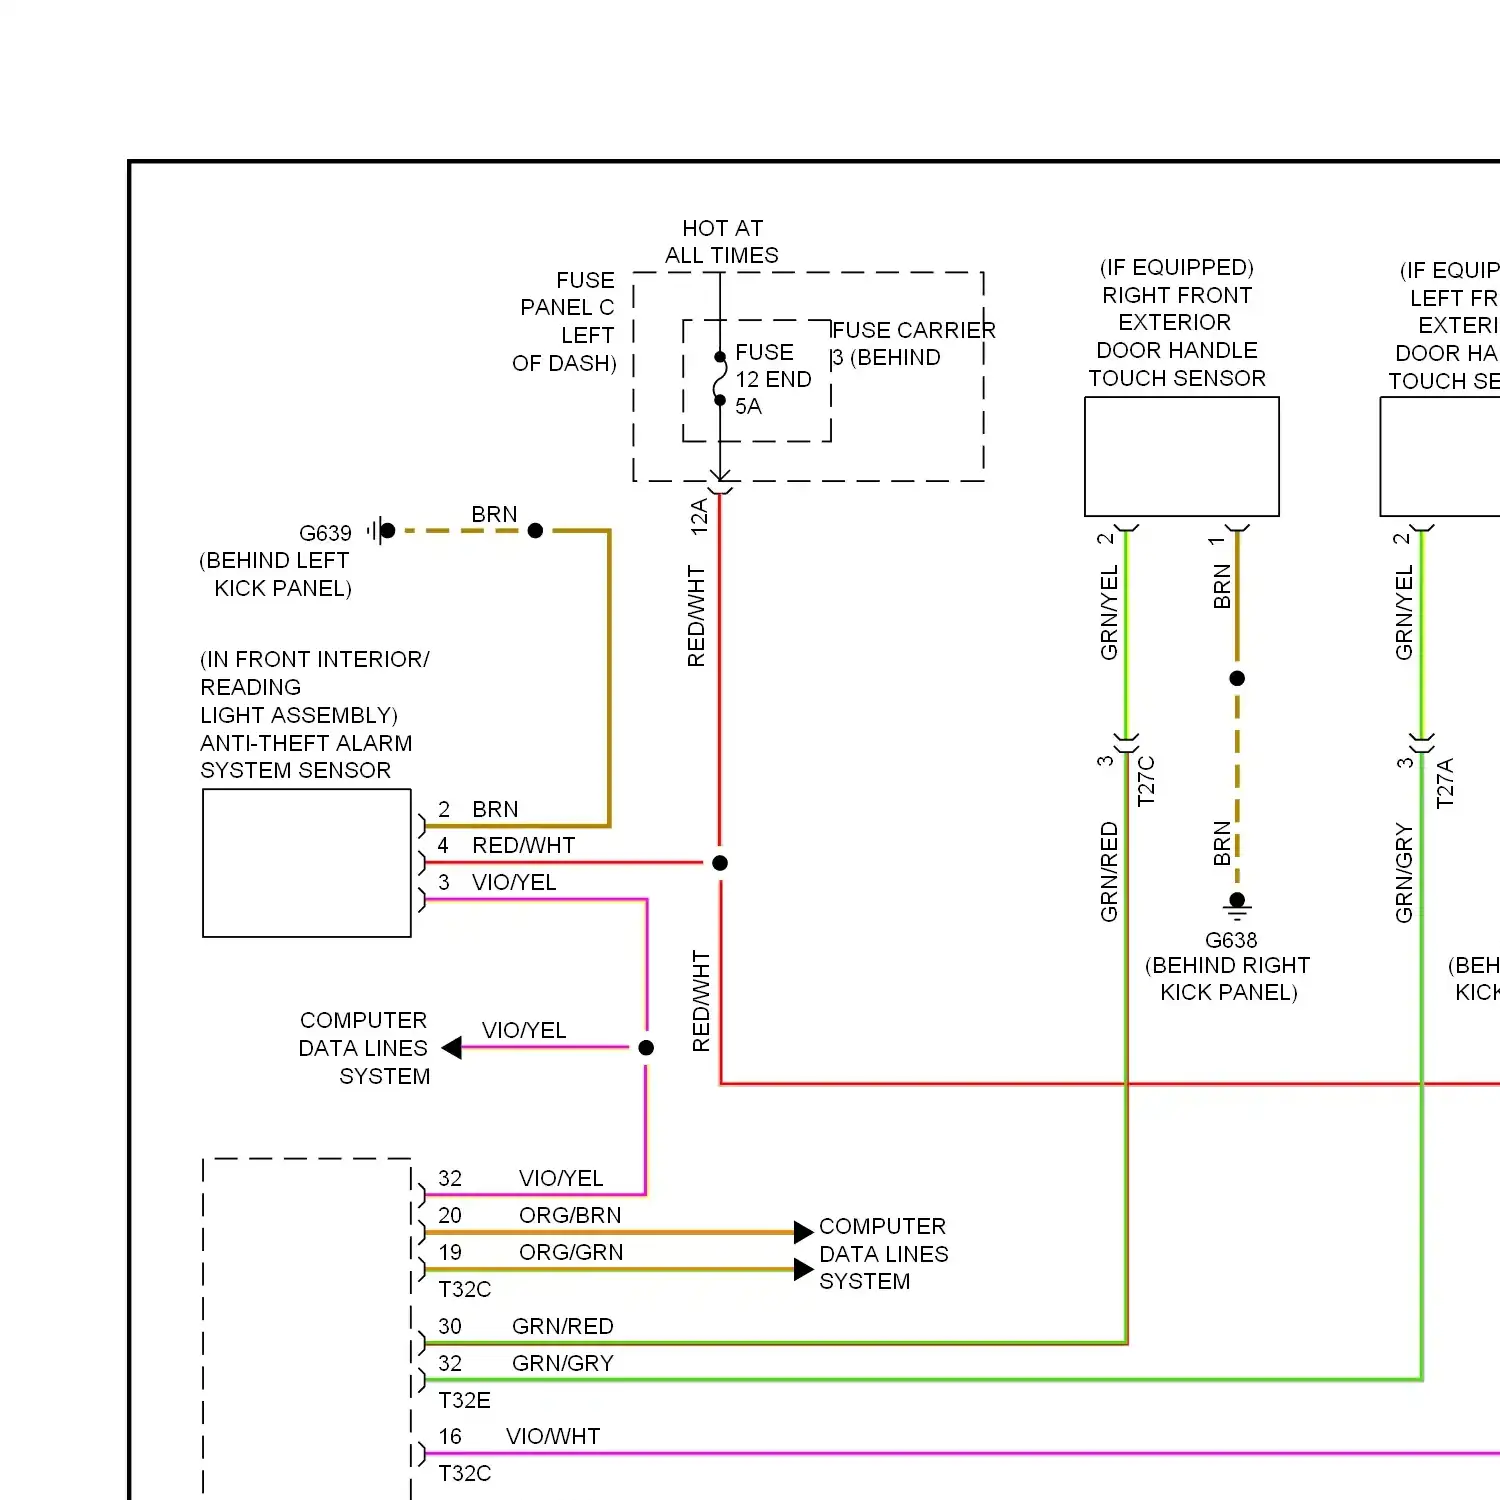Screen dimensions: 1500x1500
Task: Click the T32C label below pin 19
Action: pyautogui.click(x=465, y=1289)
